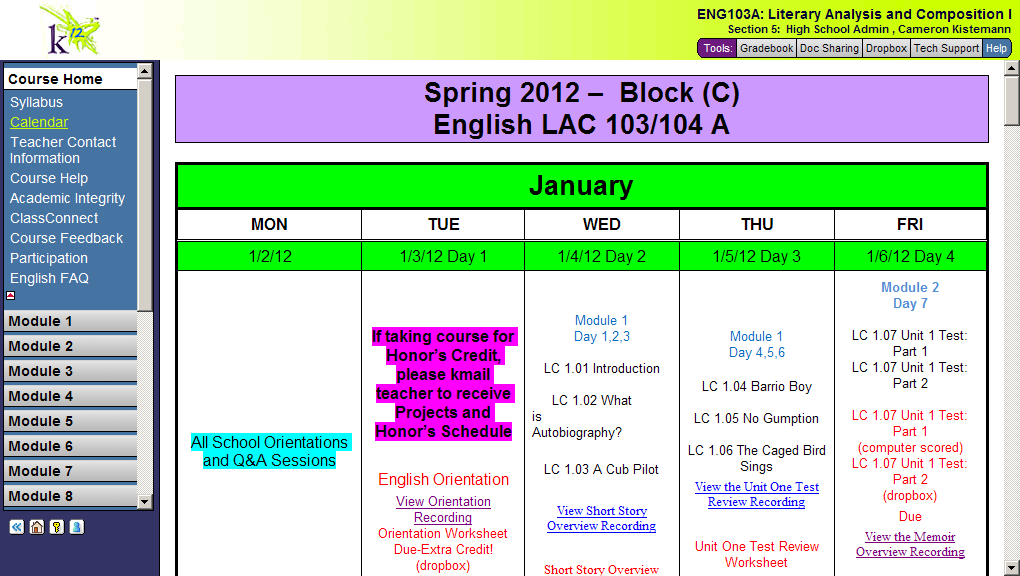
Task: Expand the Module 4 section
Action: pos(68,396)
